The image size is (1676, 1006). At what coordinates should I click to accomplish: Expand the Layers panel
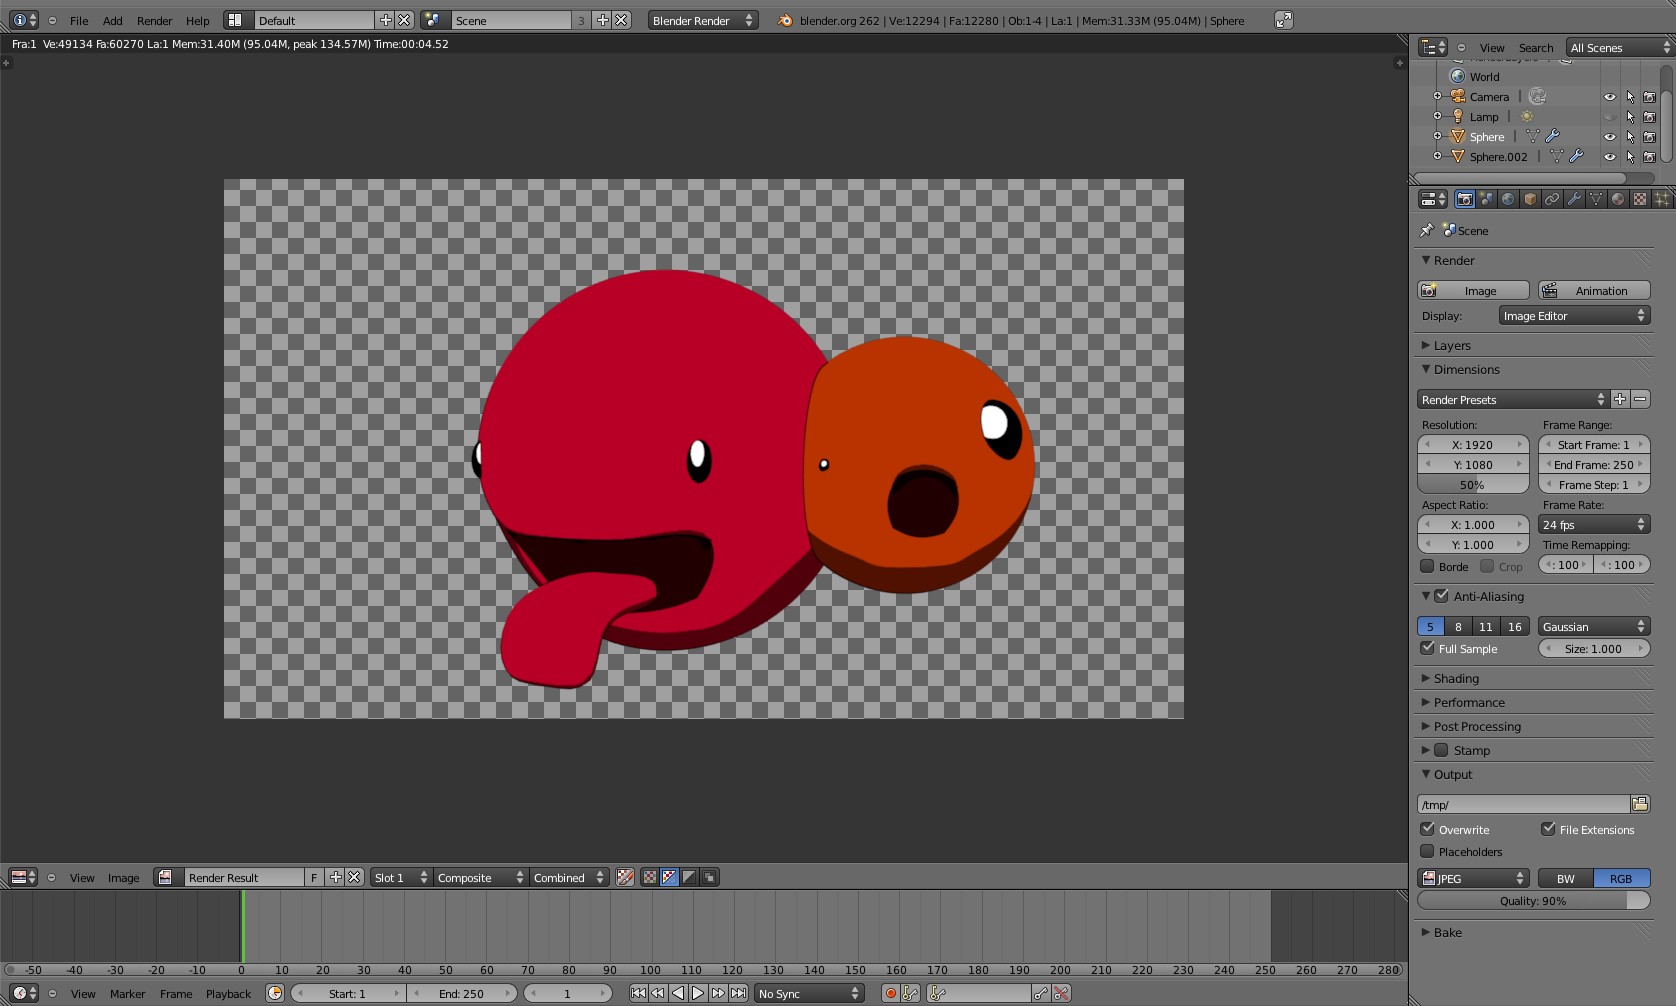click(1426, 345)
